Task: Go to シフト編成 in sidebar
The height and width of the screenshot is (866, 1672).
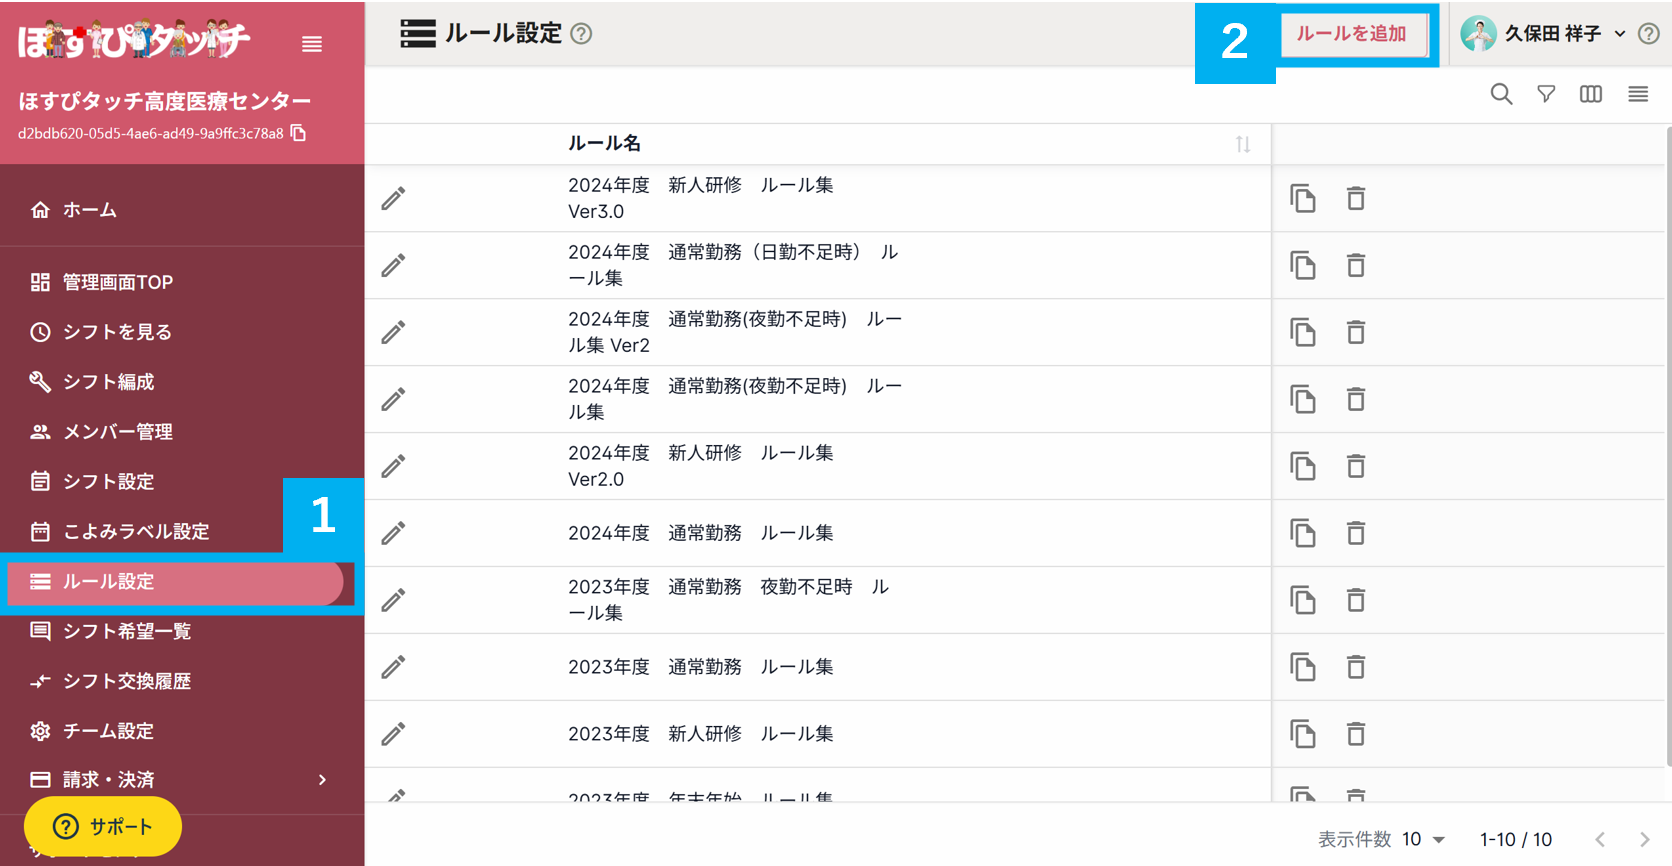Action: tap(108, 382)
